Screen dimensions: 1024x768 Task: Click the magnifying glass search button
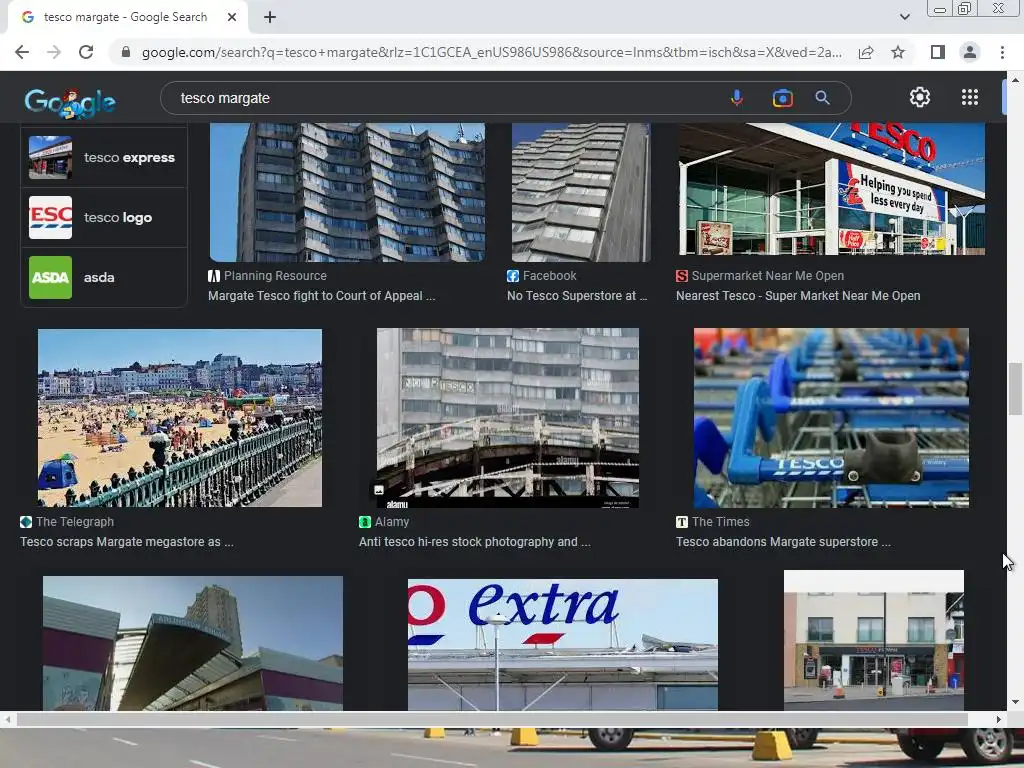(822, 98)
